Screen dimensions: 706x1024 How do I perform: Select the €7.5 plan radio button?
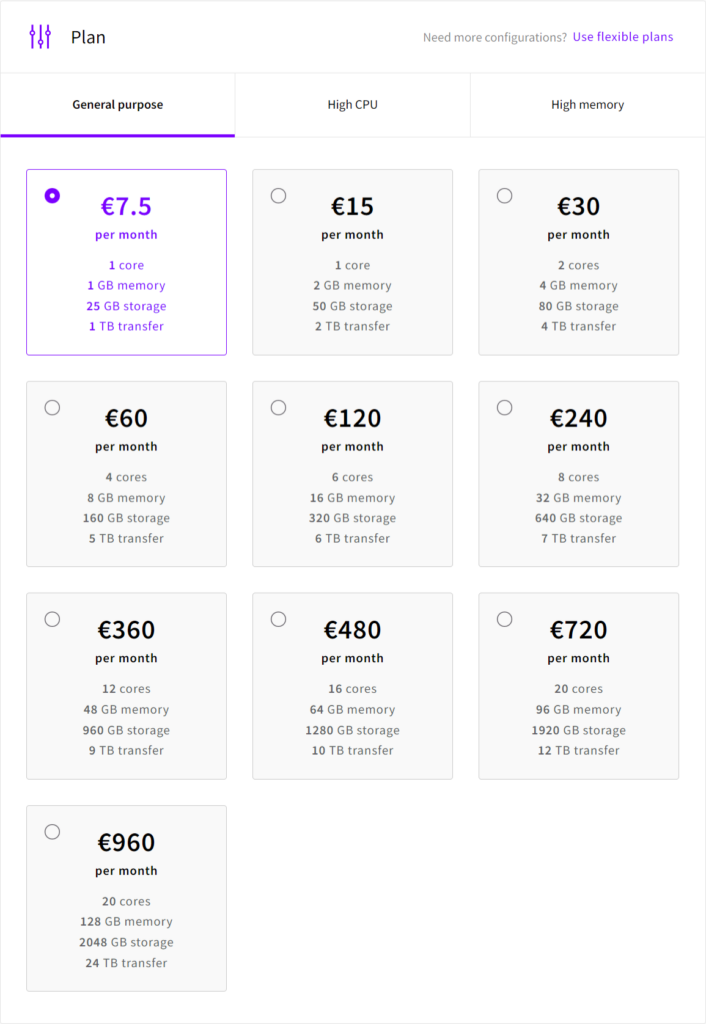52,196
